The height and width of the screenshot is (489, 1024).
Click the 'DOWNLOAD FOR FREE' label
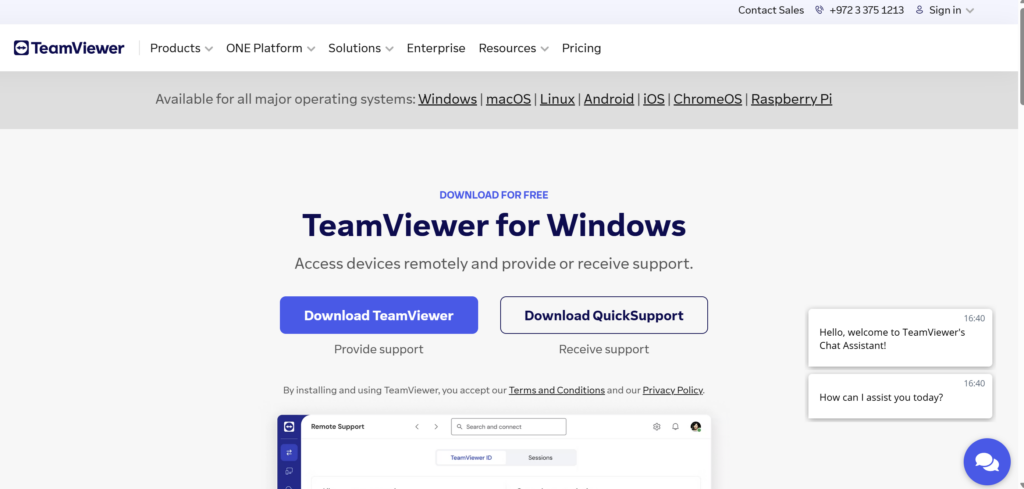tap(494, 195)
